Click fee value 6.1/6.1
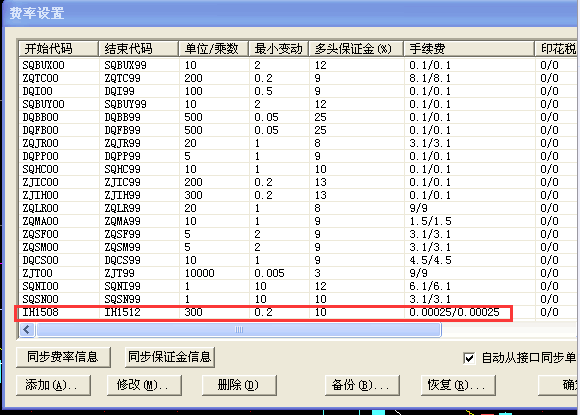The image size is (580, 415). [430, 286]
